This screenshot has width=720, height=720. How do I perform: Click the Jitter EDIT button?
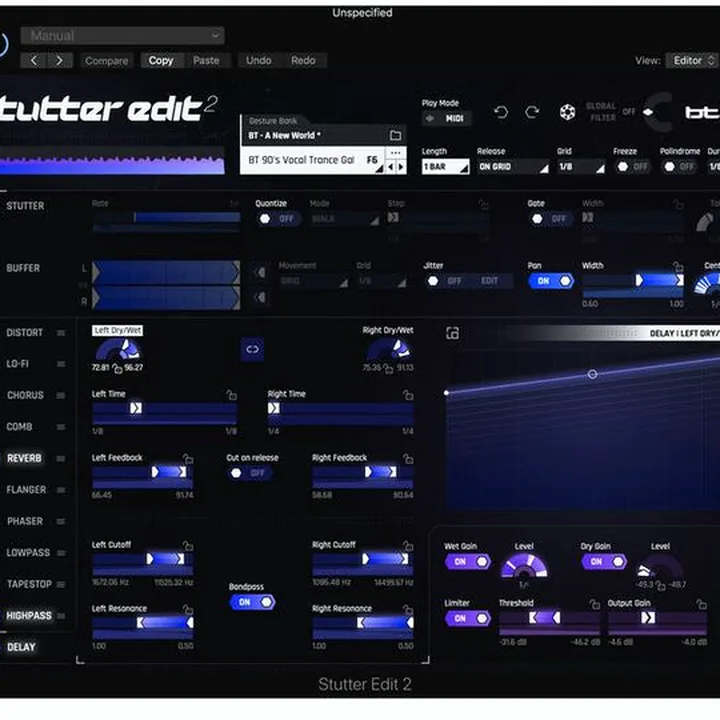(x=489, y=281)
